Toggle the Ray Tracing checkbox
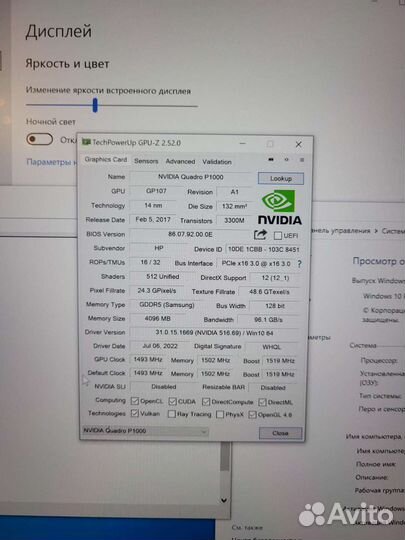The height and width of the screenshot is (540, 405). point(172,414)
